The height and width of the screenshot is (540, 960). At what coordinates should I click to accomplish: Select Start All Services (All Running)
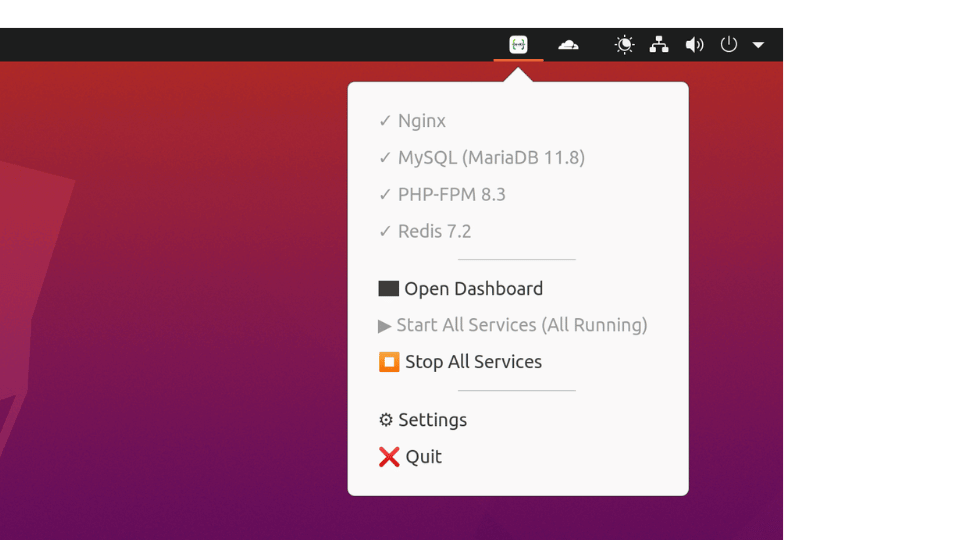tap(518, 325)
